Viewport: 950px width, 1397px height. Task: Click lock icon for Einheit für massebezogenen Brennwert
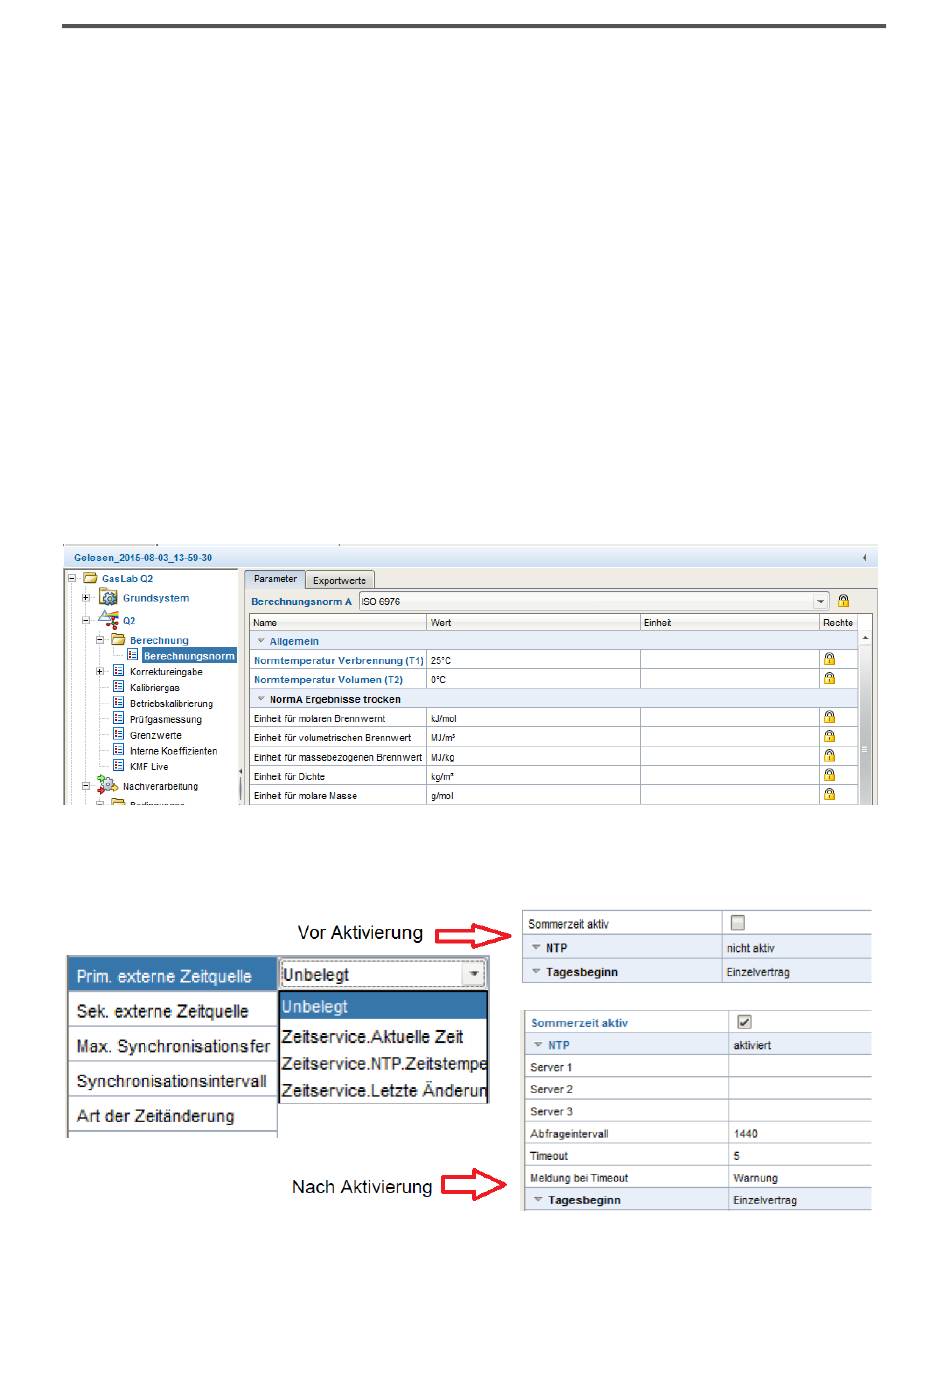pos(829,757)
